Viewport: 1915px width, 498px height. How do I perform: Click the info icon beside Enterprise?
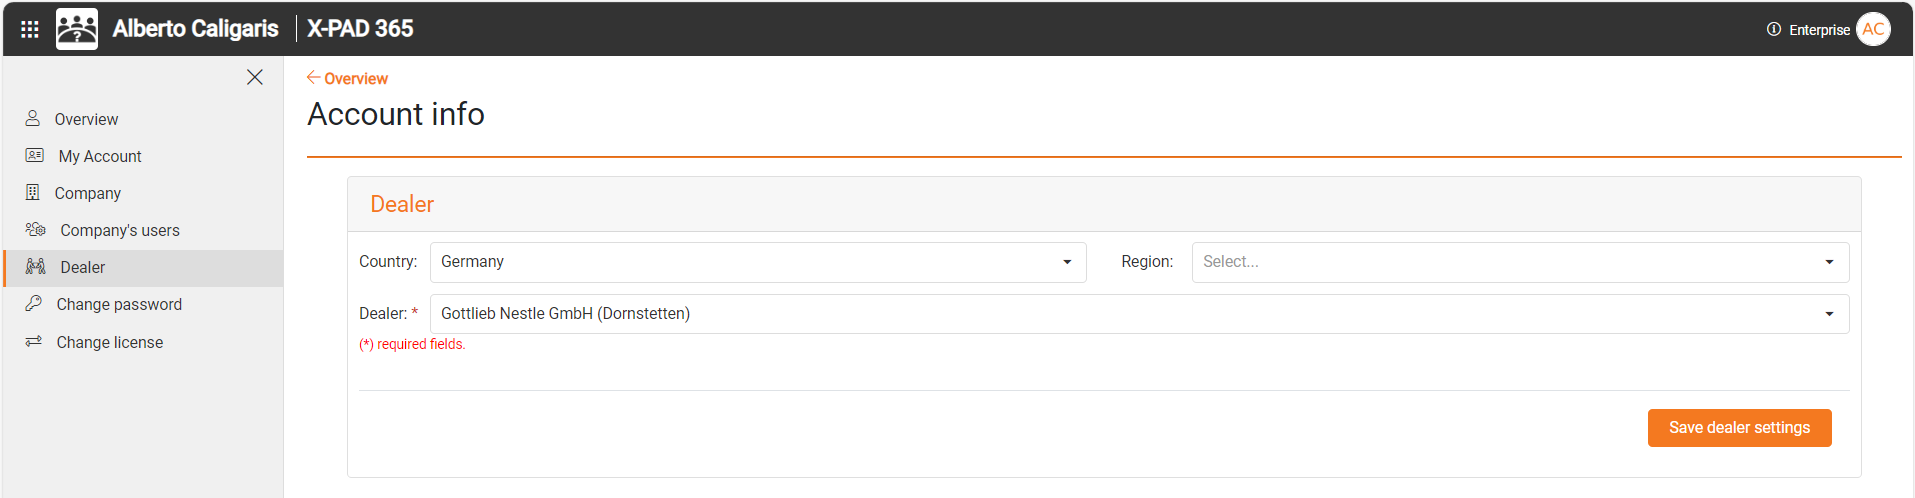tap(1774, 29)
